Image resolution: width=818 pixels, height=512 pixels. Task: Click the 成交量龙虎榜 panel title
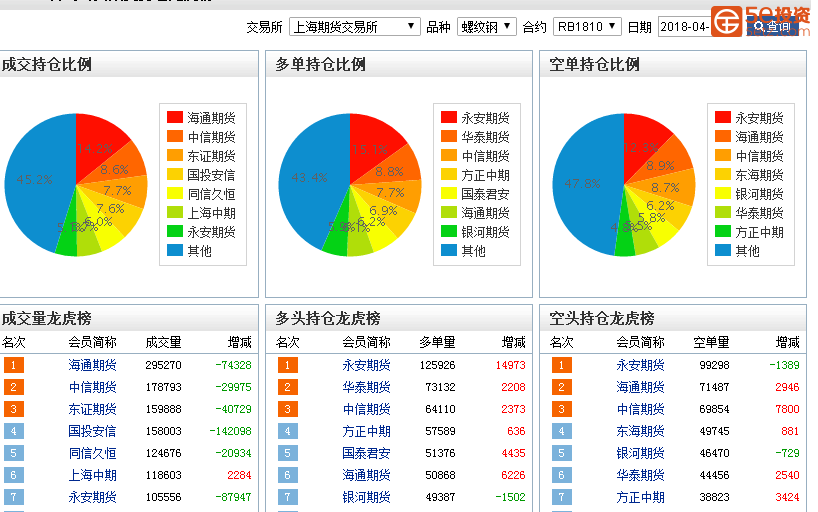(47, 318)
